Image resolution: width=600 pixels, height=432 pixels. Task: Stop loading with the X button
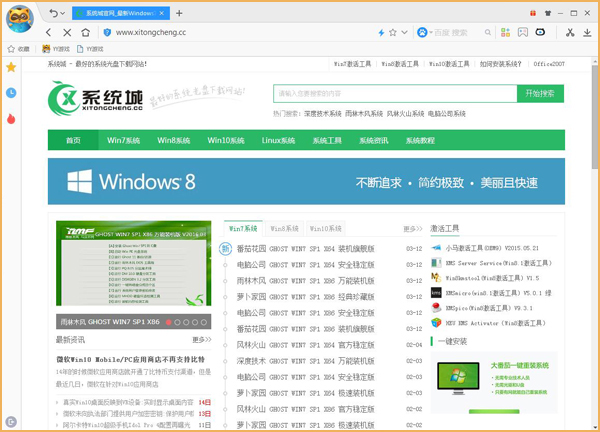67,33
